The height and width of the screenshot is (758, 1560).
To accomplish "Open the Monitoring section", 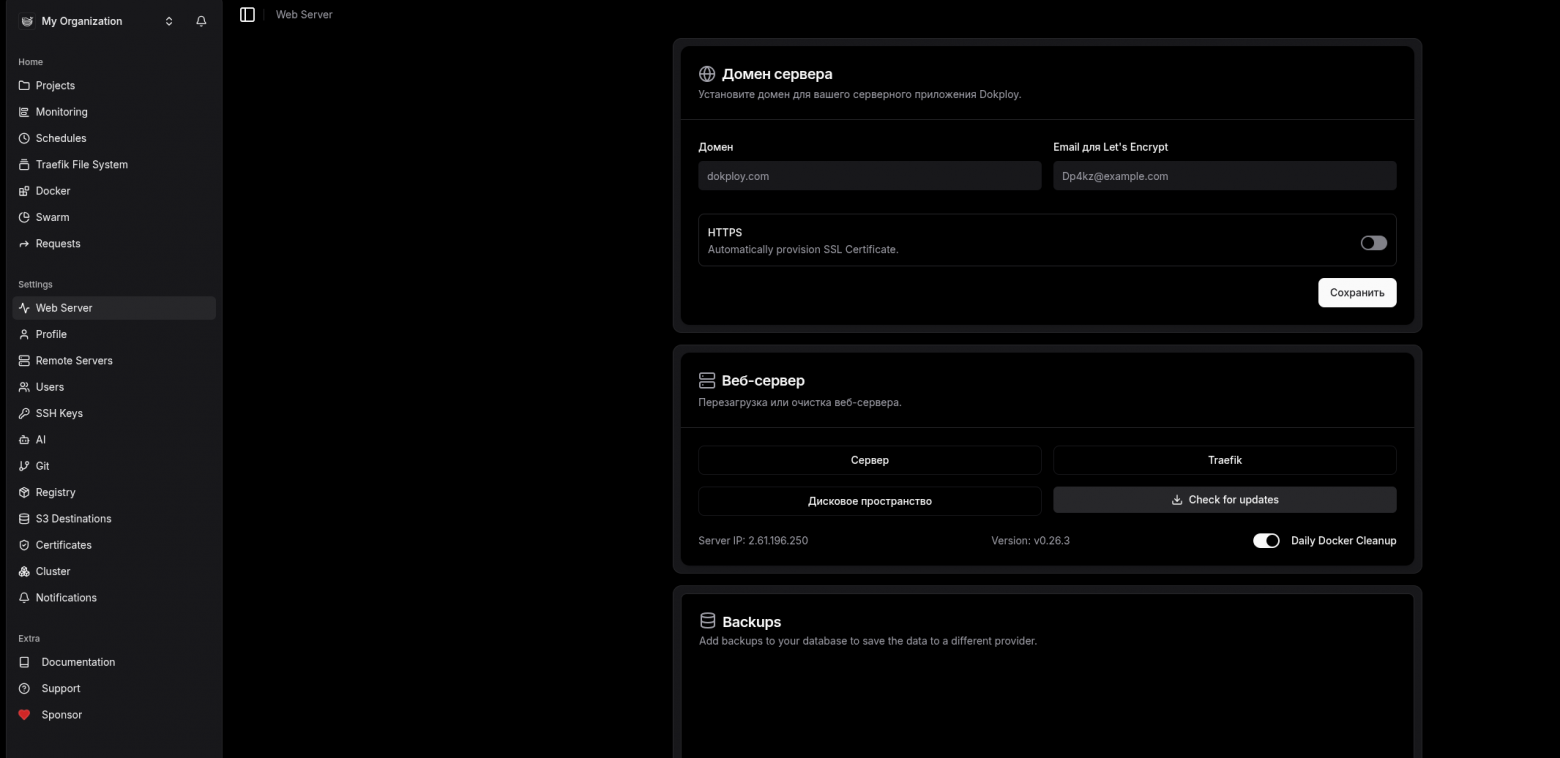I will [62, 112].
